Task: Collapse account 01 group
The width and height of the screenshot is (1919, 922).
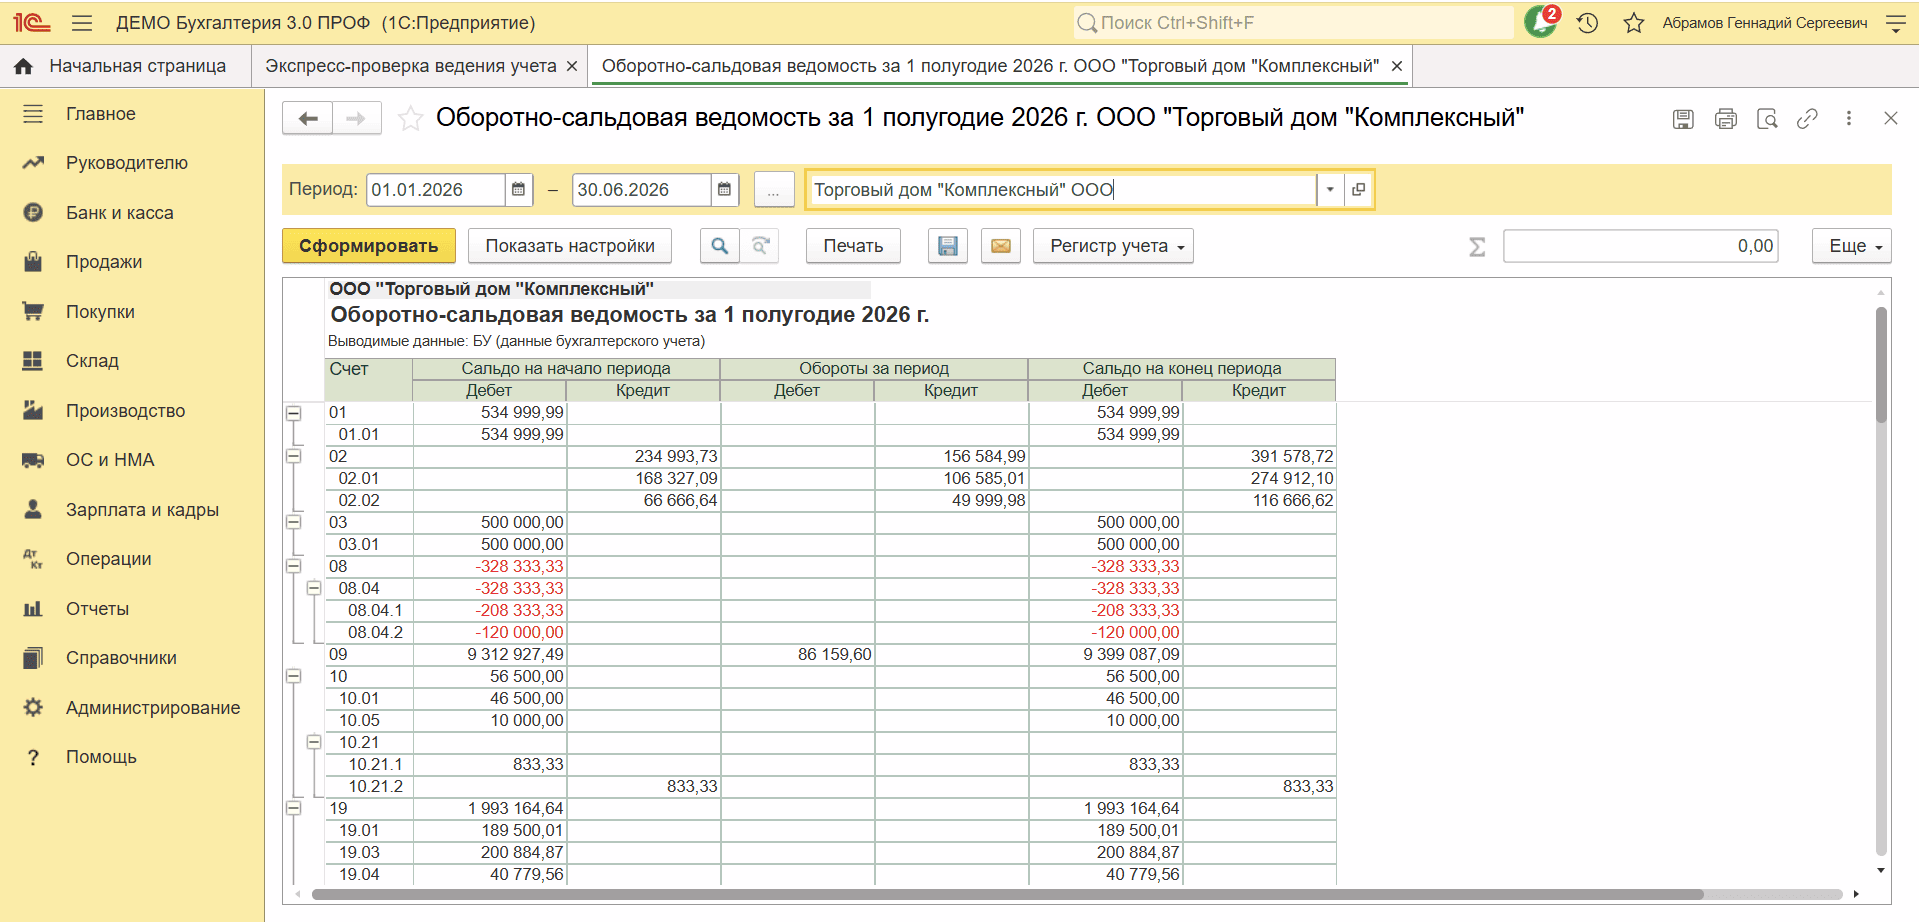Action: [x=294, y=412]
